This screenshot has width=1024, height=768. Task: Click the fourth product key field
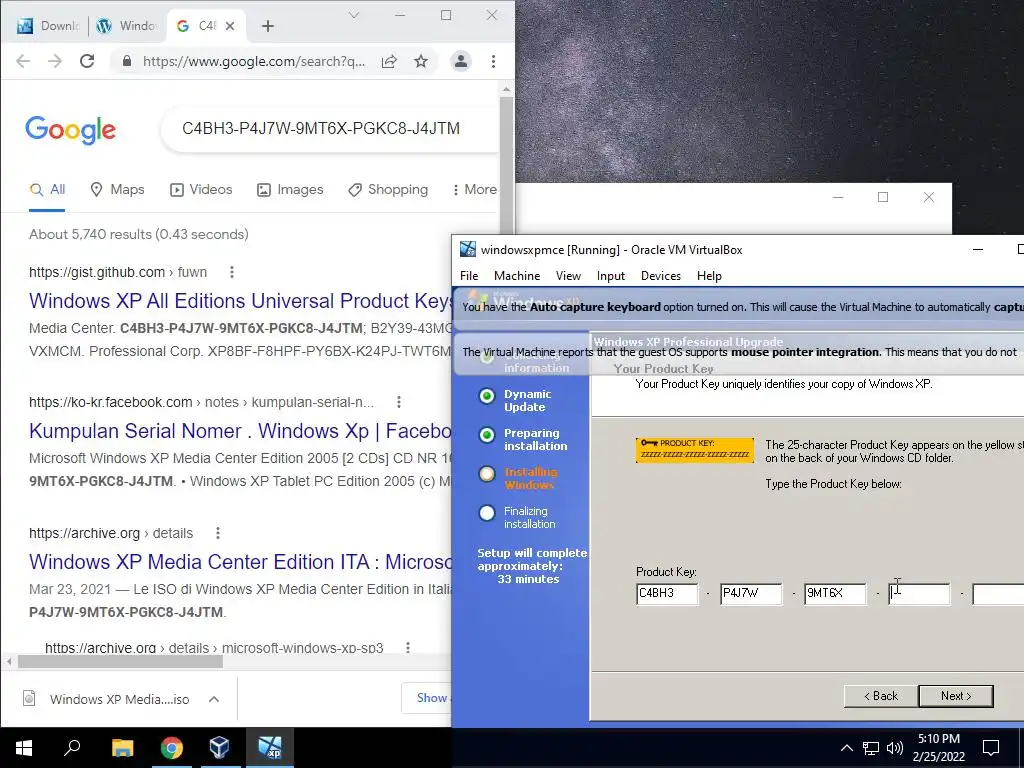(920, 594)
